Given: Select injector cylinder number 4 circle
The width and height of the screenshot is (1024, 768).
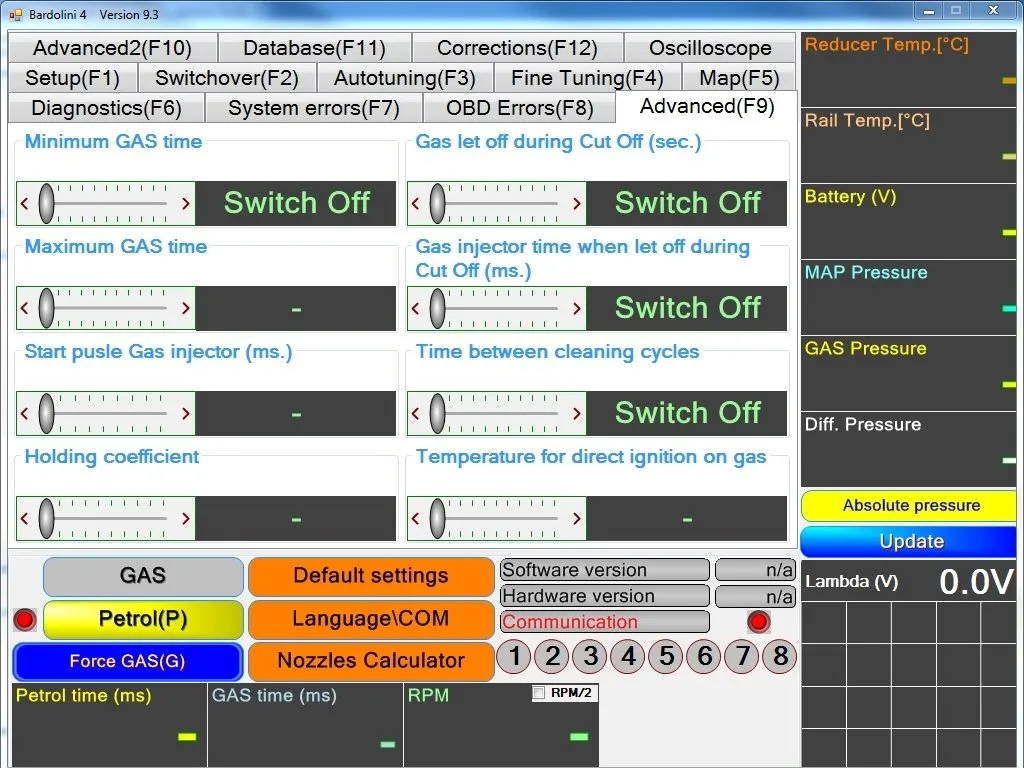Looking at the screenshot, I should [629, 656].
